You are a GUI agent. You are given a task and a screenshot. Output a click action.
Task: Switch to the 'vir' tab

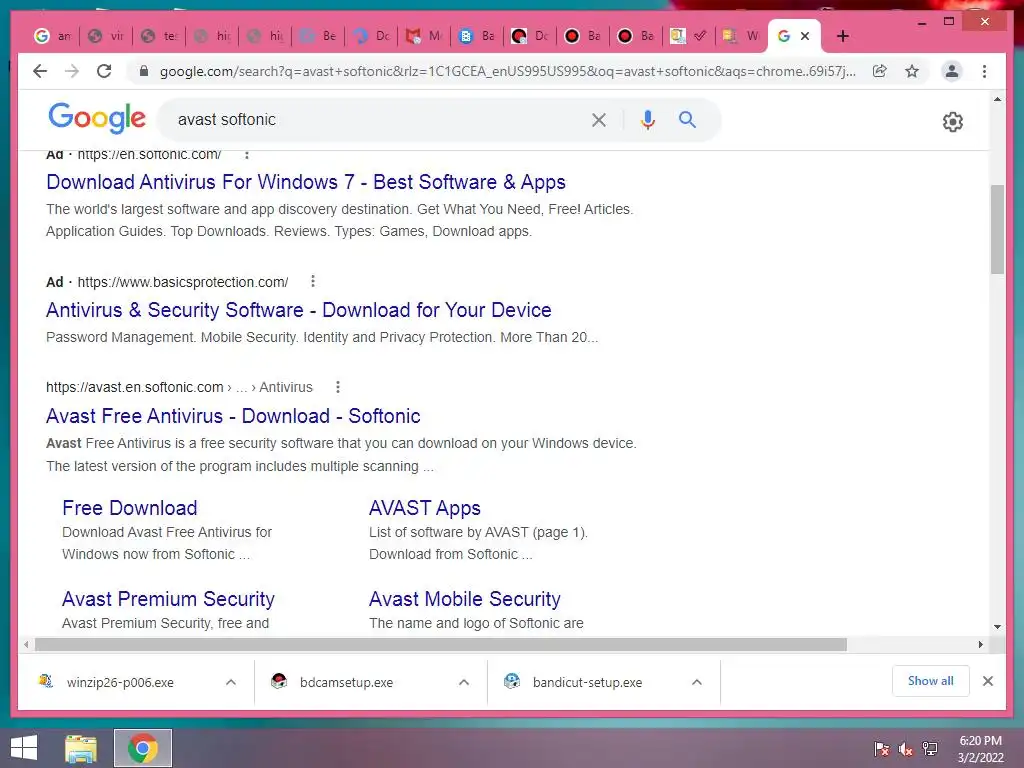point(106,36)
